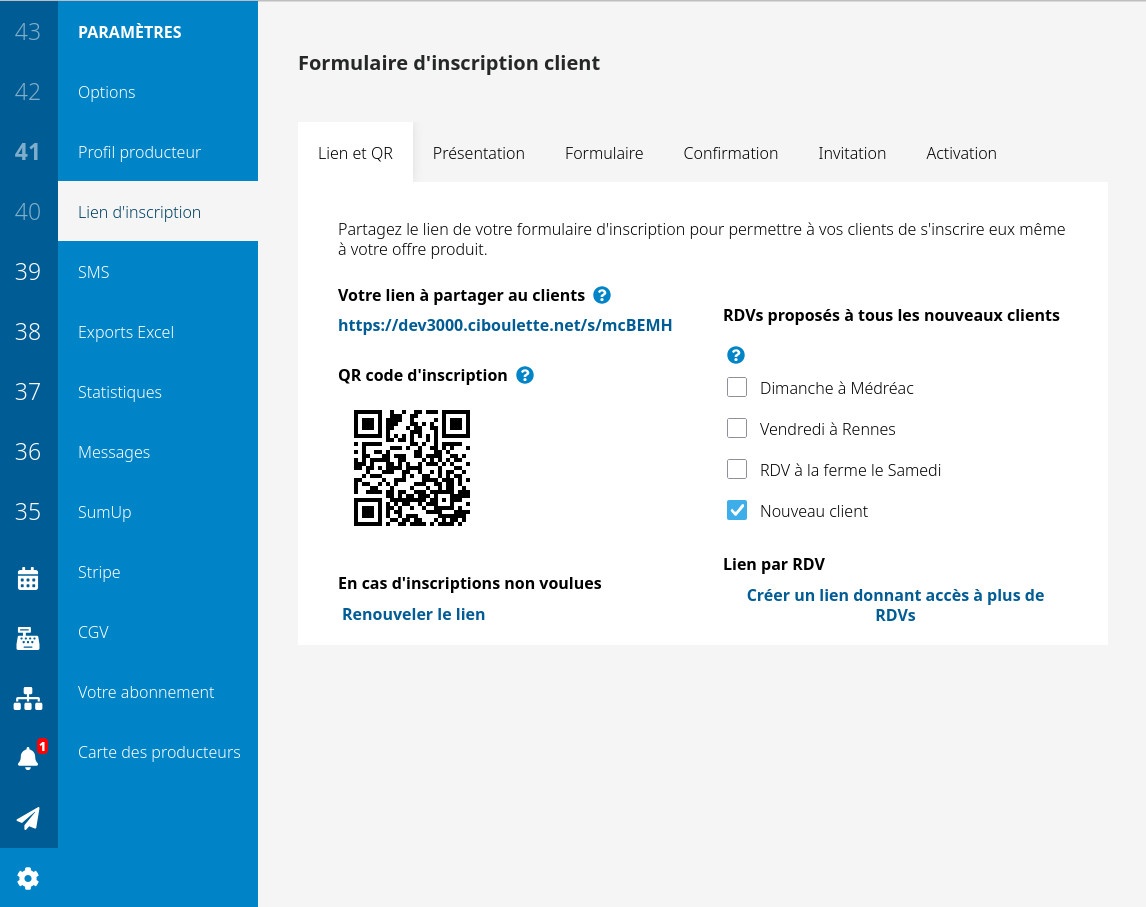The image size is (1146, 907).
Task: Click the inscription QR code image
Action: (412, 467)
